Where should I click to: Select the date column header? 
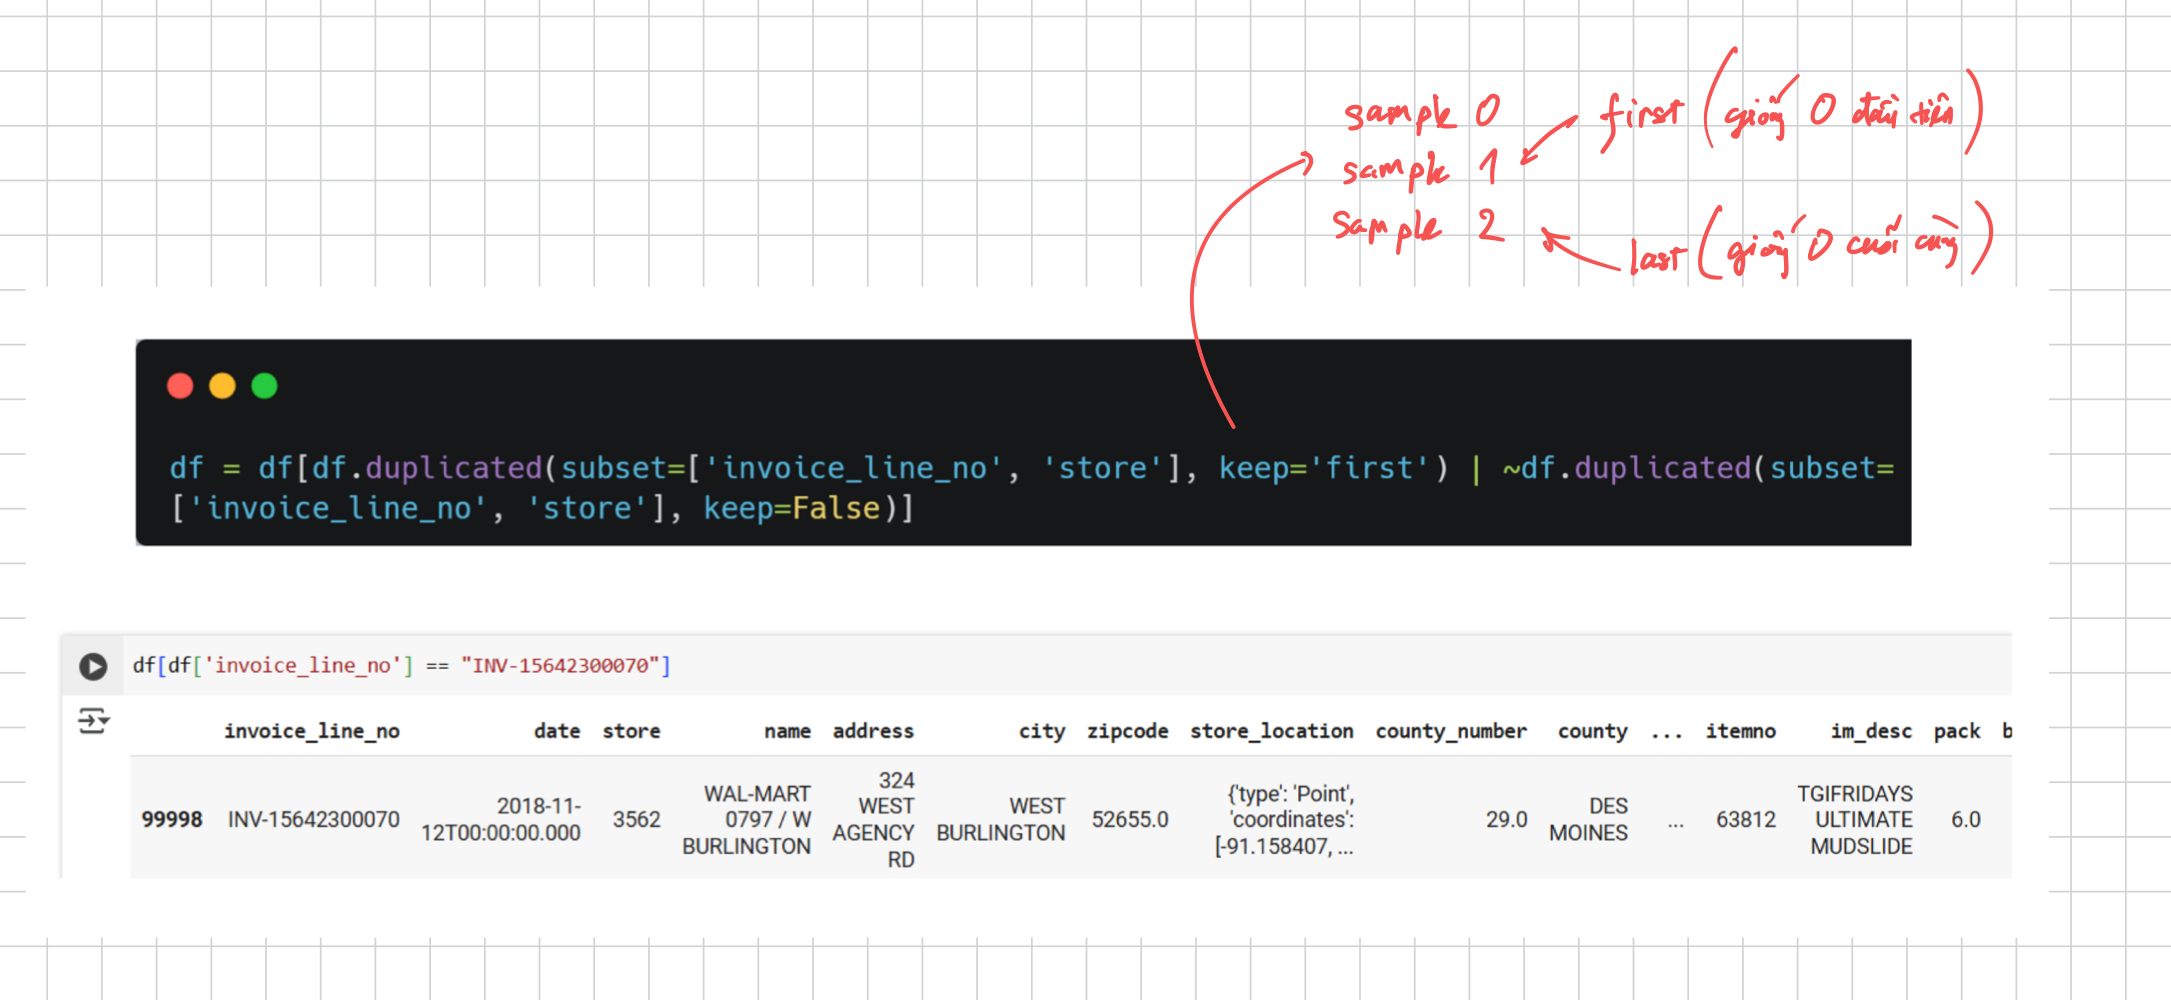pyautogui.click(x=556, y=731)
